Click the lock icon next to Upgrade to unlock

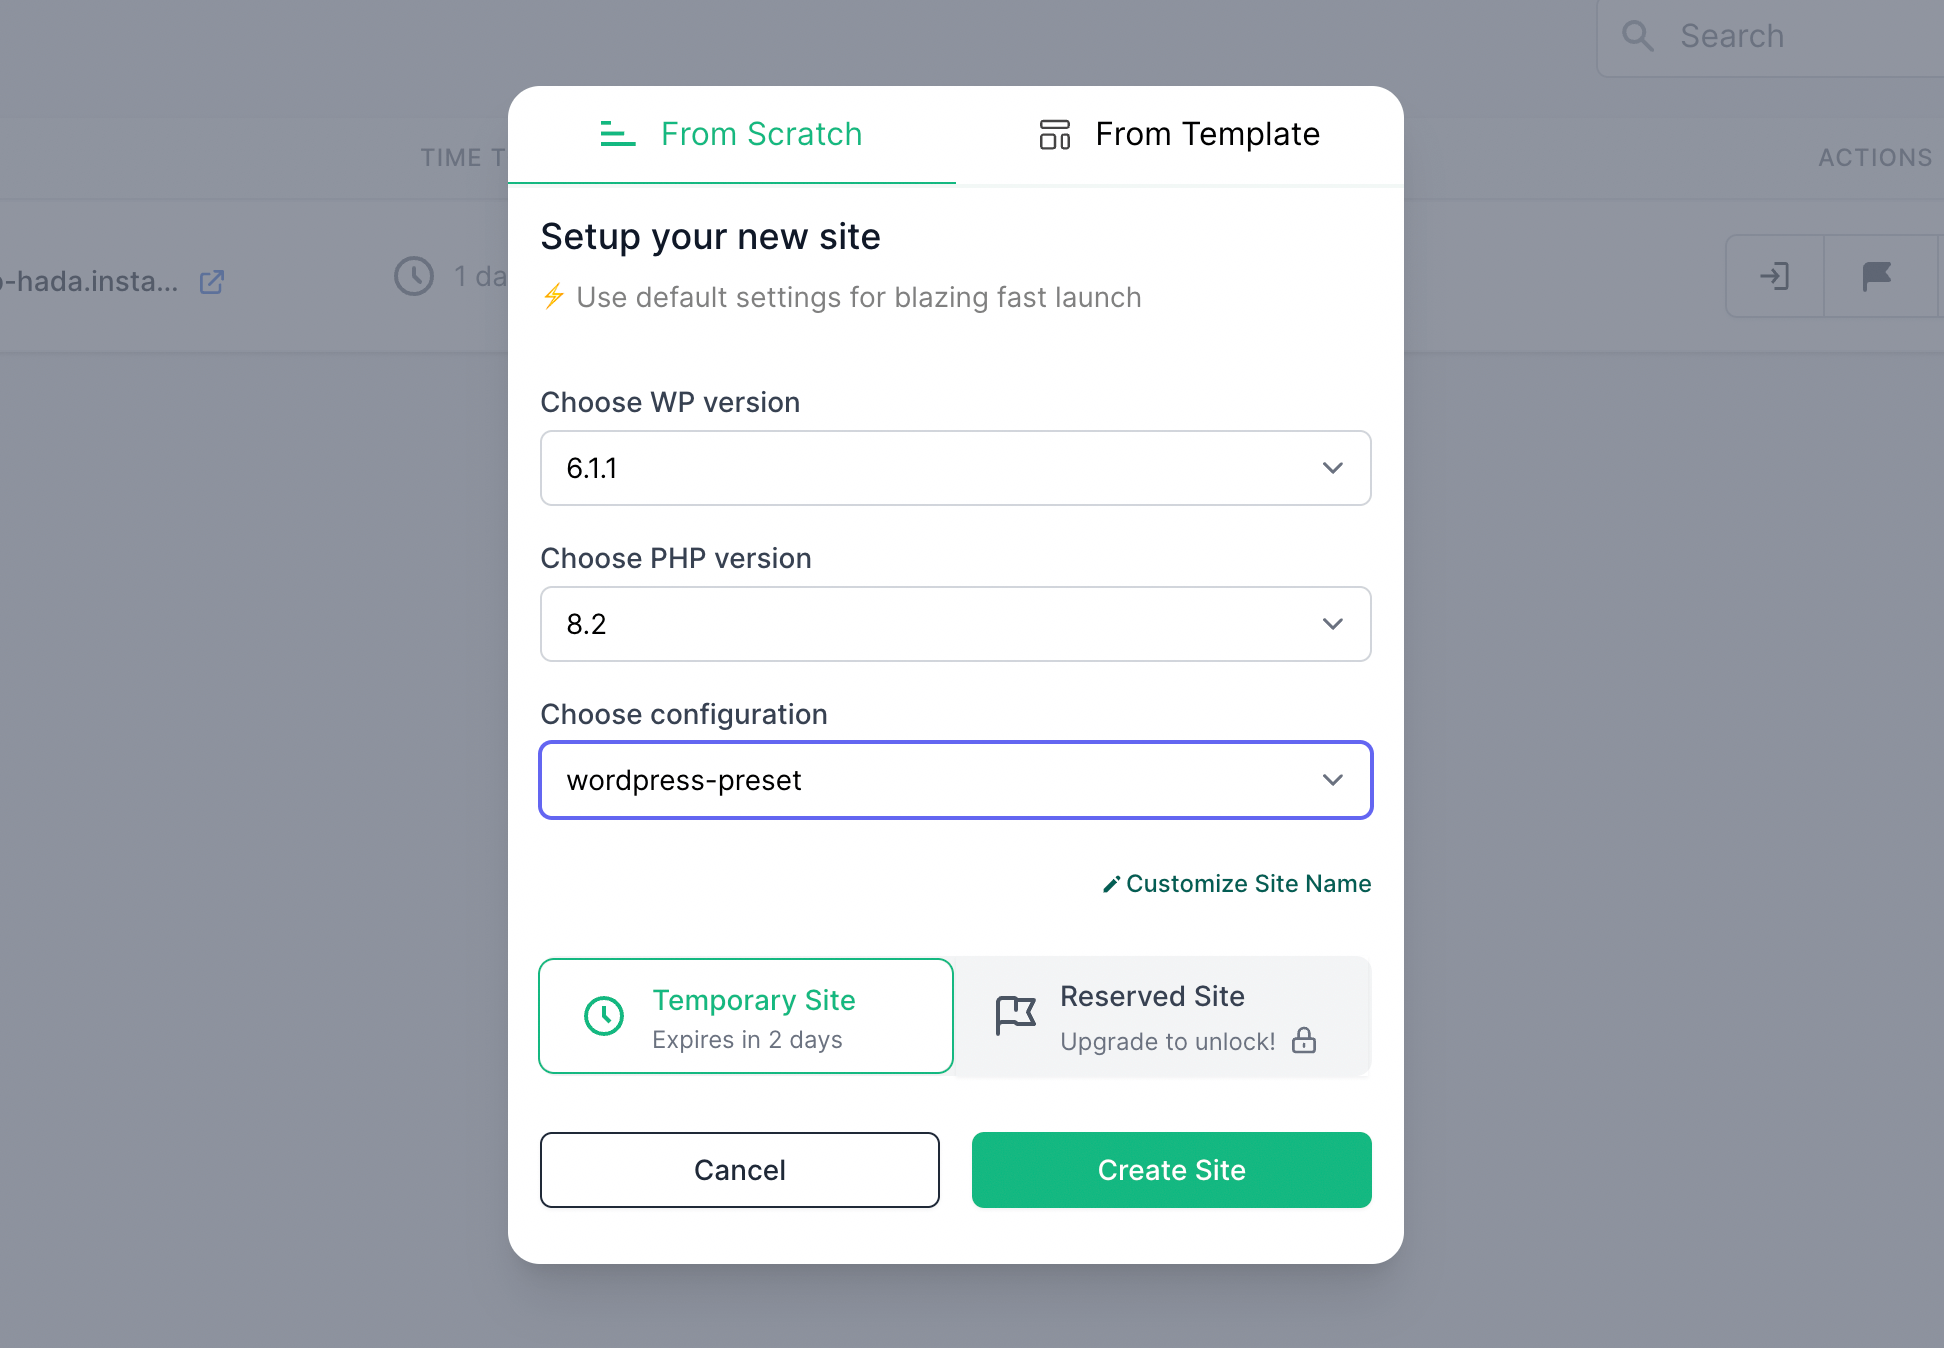(x=1305, y=1041)
